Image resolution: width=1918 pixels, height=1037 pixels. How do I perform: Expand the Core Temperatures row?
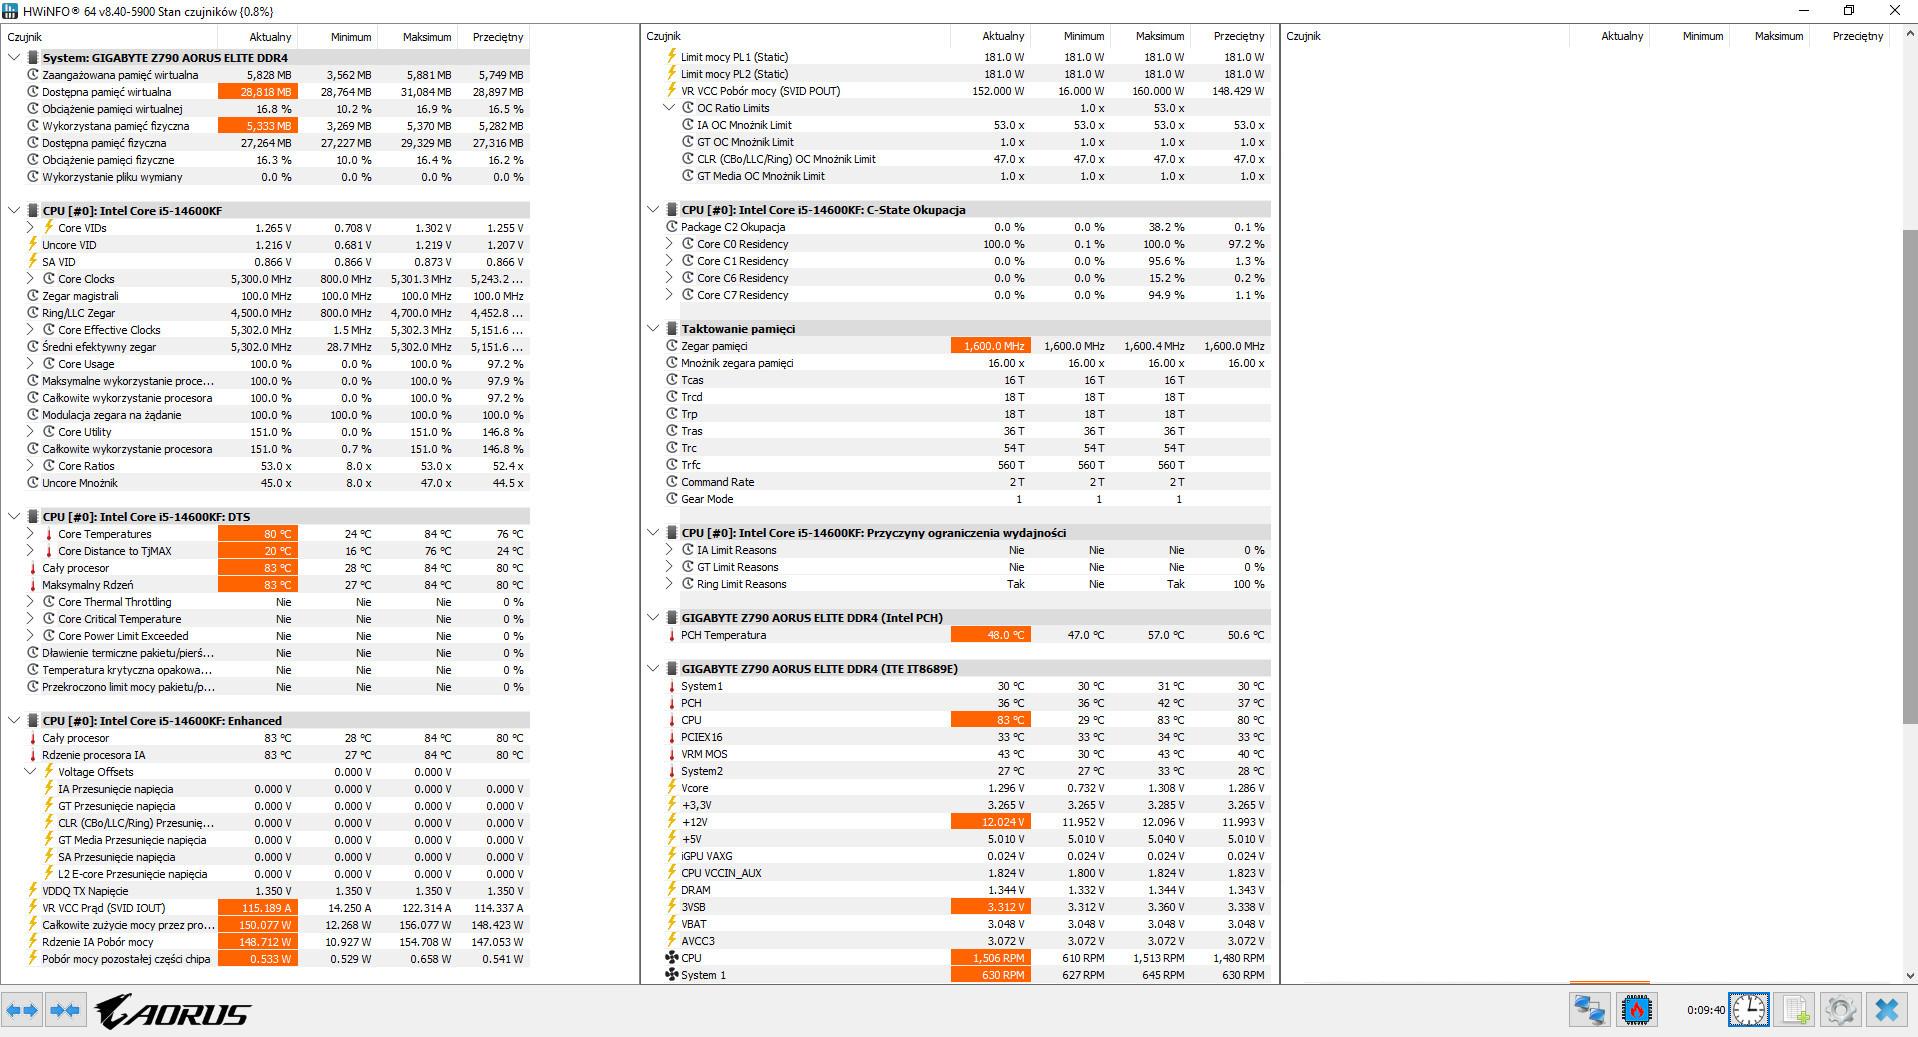[x=30, y=534]
